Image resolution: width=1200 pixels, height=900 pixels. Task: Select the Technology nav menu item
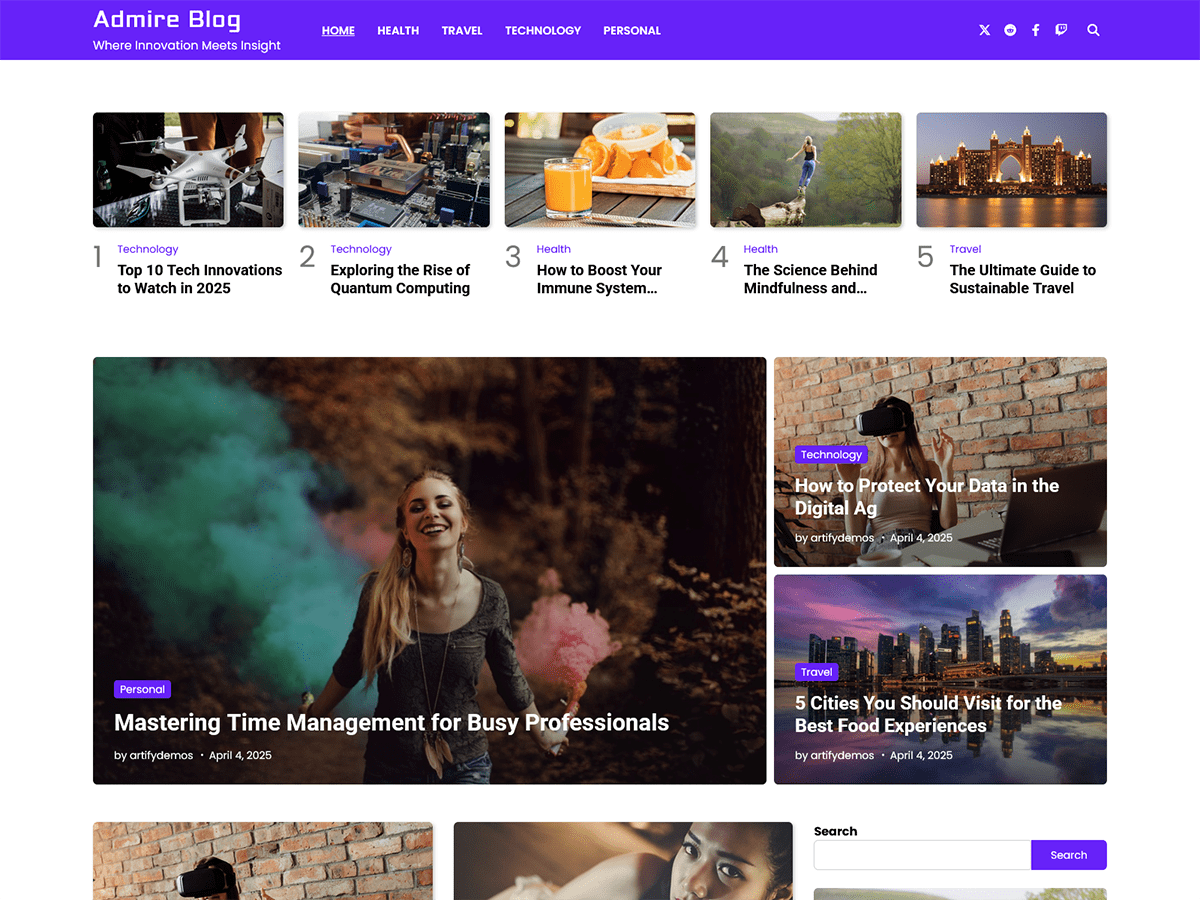[542, 31]
